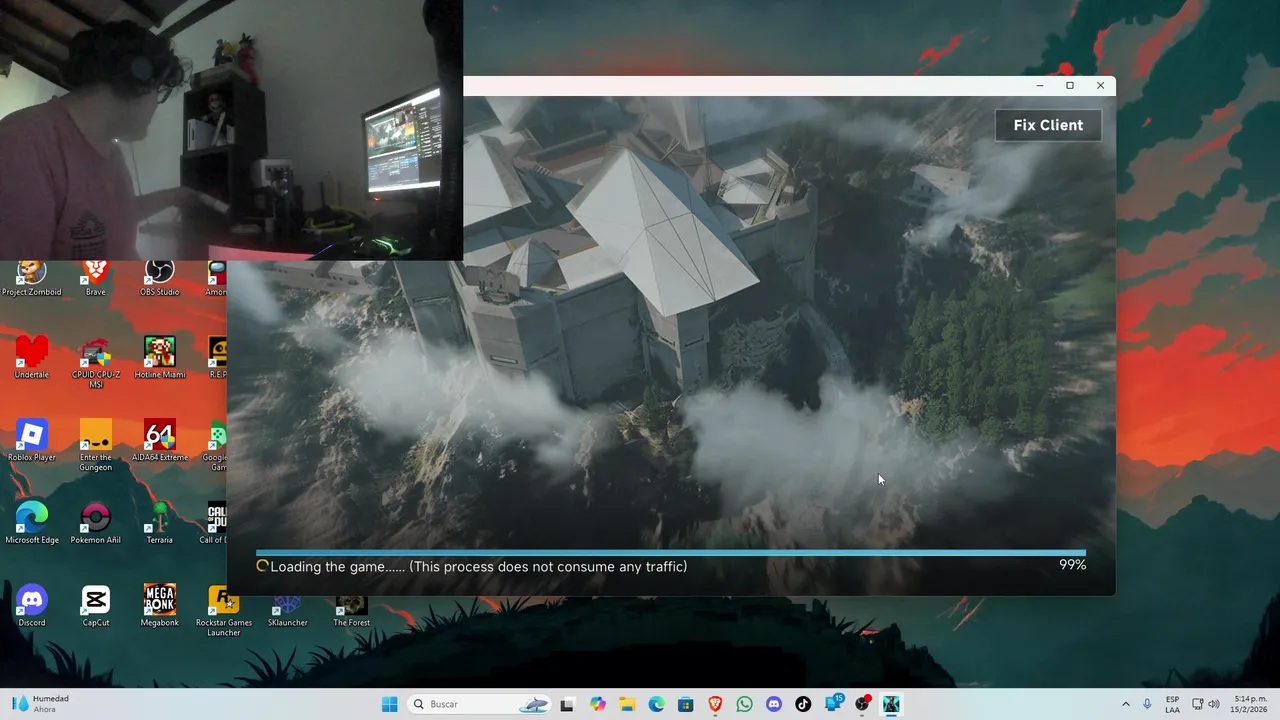Expand the hidden system tray icons
Screen dimensions: 1280x720
point(1125,704)
